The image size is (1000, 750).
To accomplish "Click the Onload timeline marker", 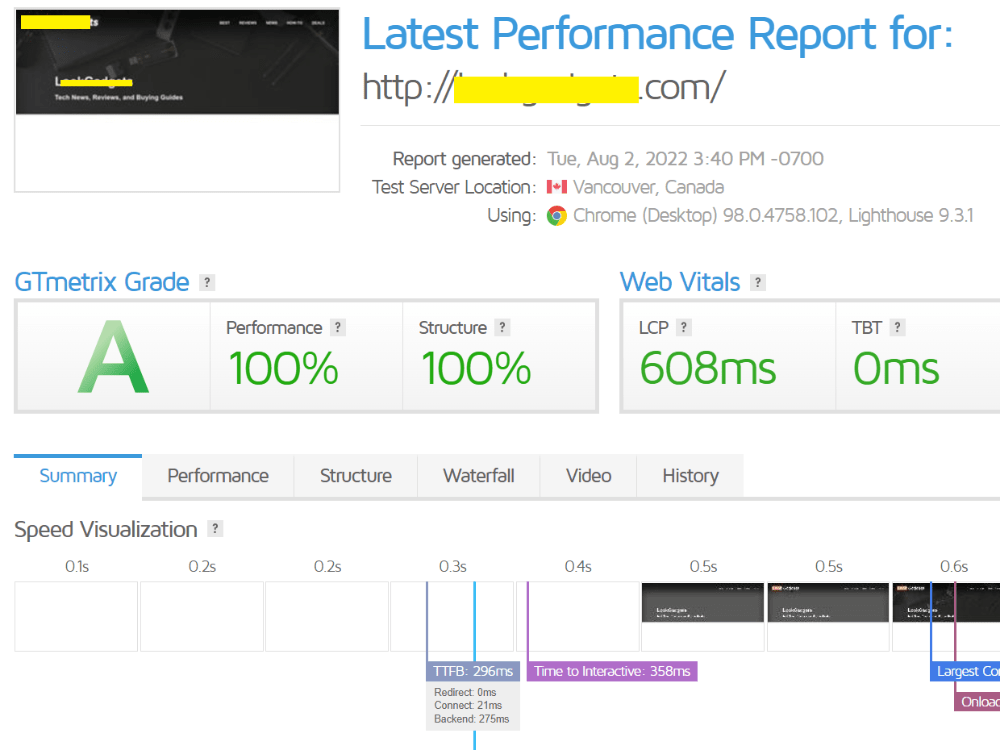I will click(977, 702).
